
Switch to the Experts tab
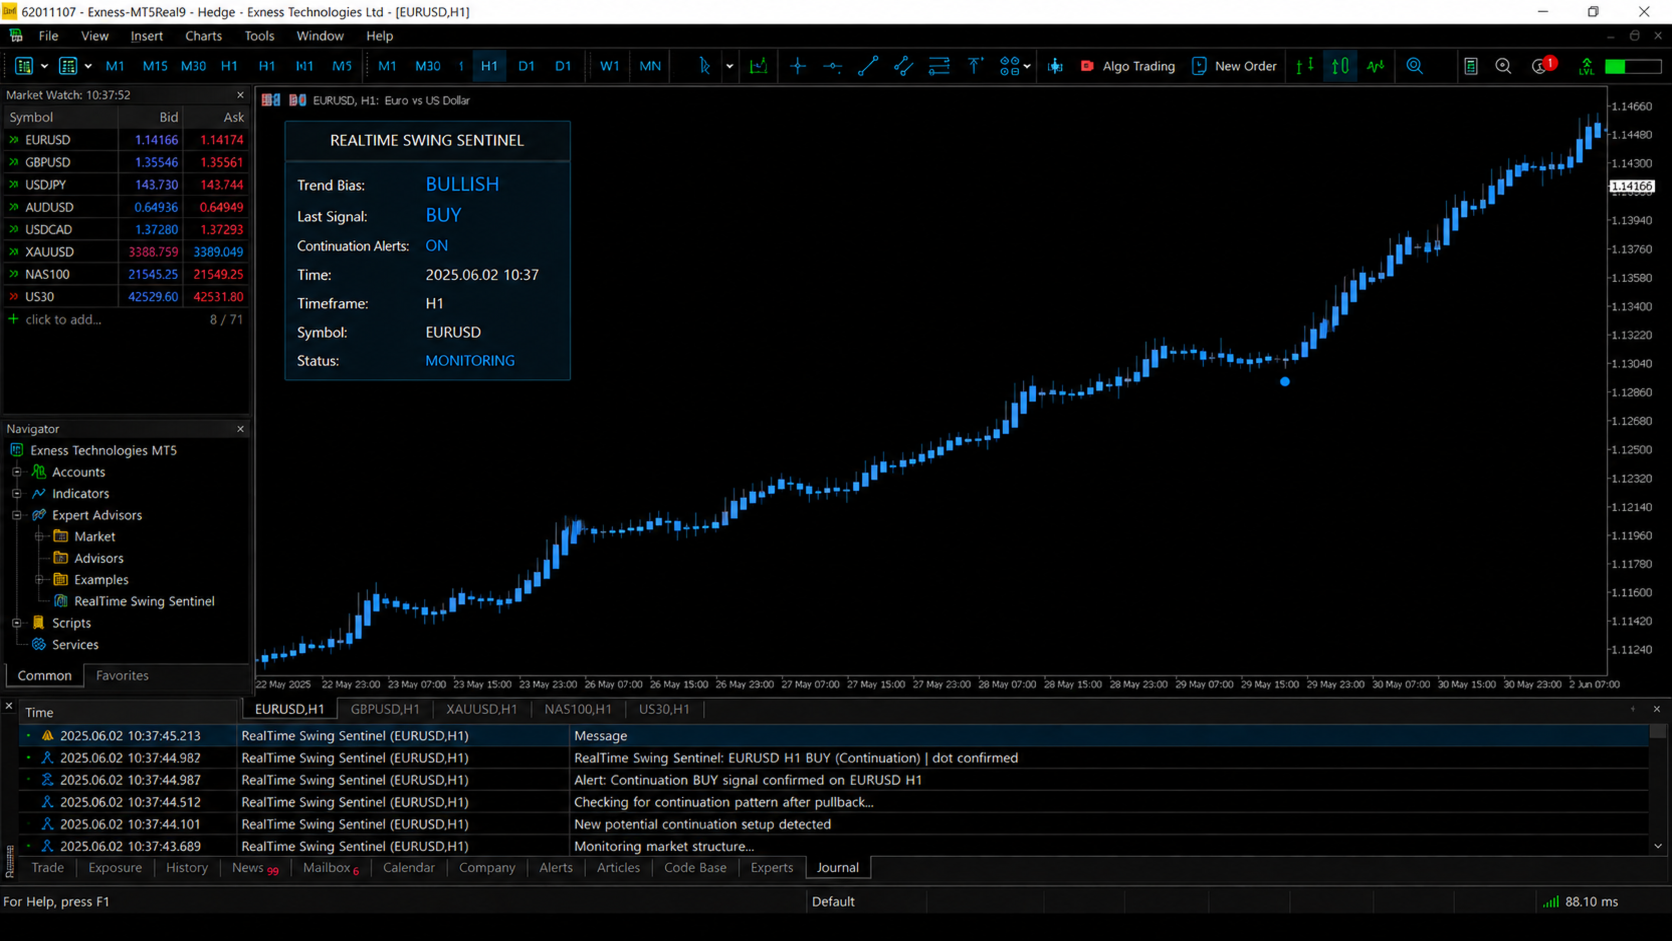[772, 868]
